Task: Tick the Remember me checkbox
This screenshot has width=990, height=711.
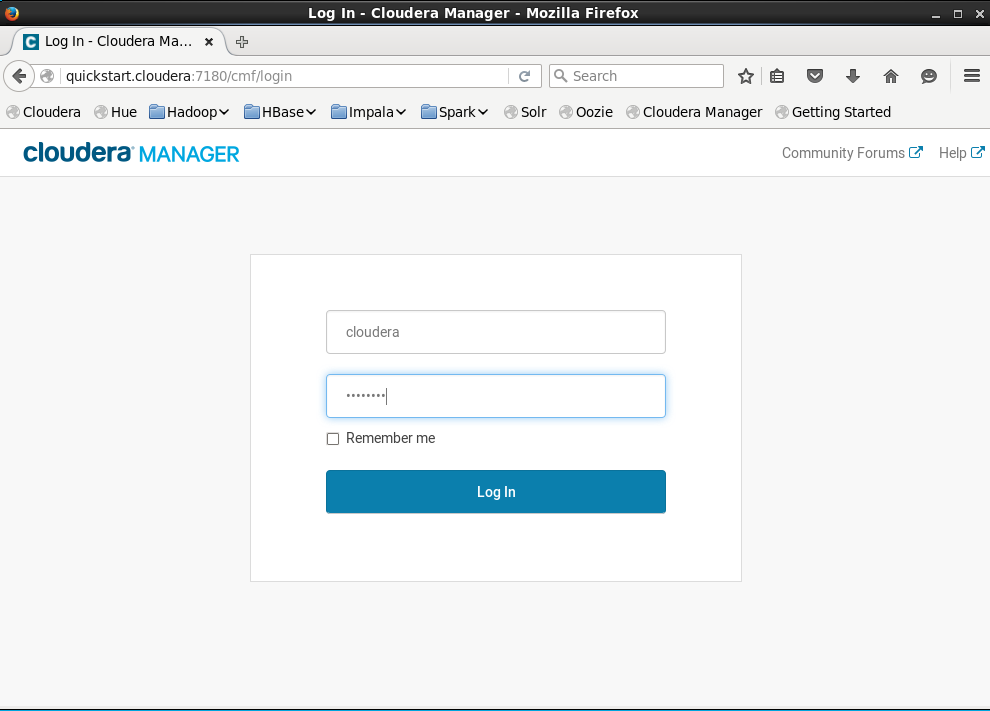Action: (333, 439)
